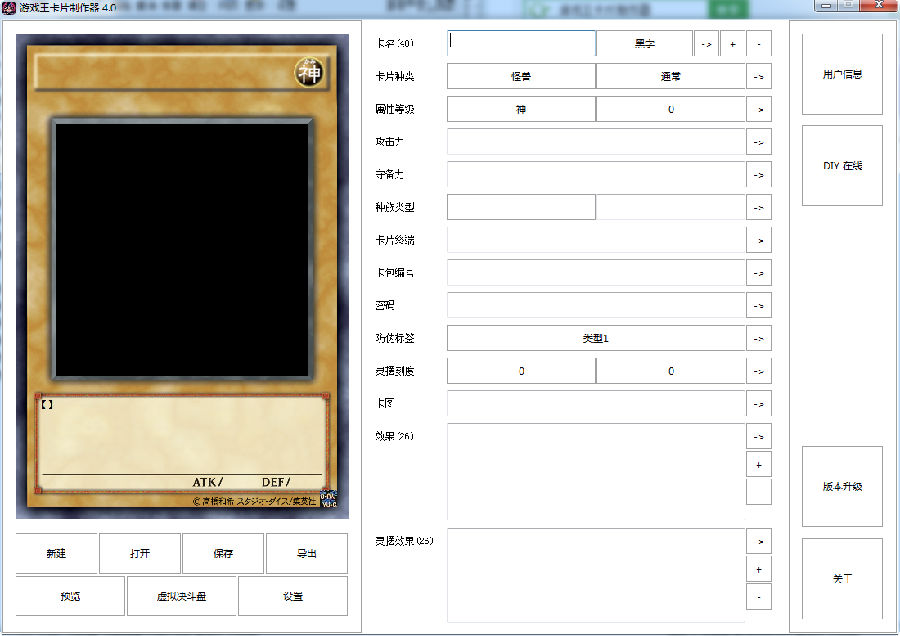Focus the 守备力 input field

[x=596, y=174]
